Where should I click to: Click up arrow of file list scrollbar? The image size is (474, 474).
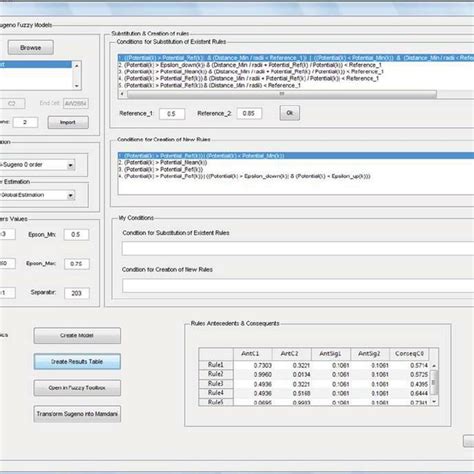point(77,66)
